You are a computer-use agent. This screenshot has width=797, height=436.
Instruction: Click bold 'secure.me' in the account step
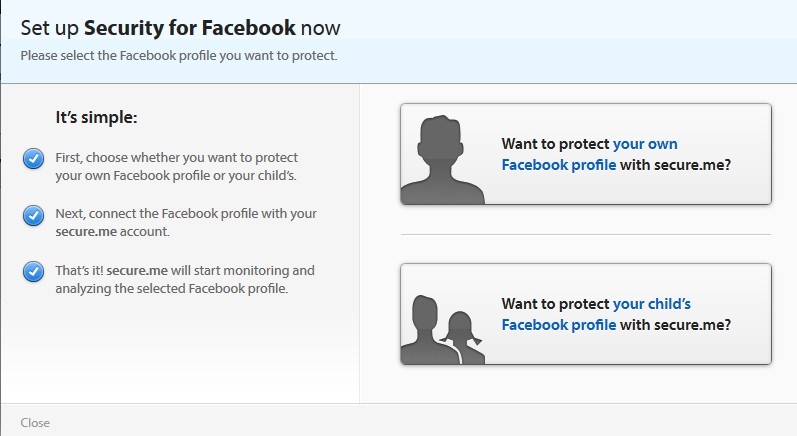(86, 232)
